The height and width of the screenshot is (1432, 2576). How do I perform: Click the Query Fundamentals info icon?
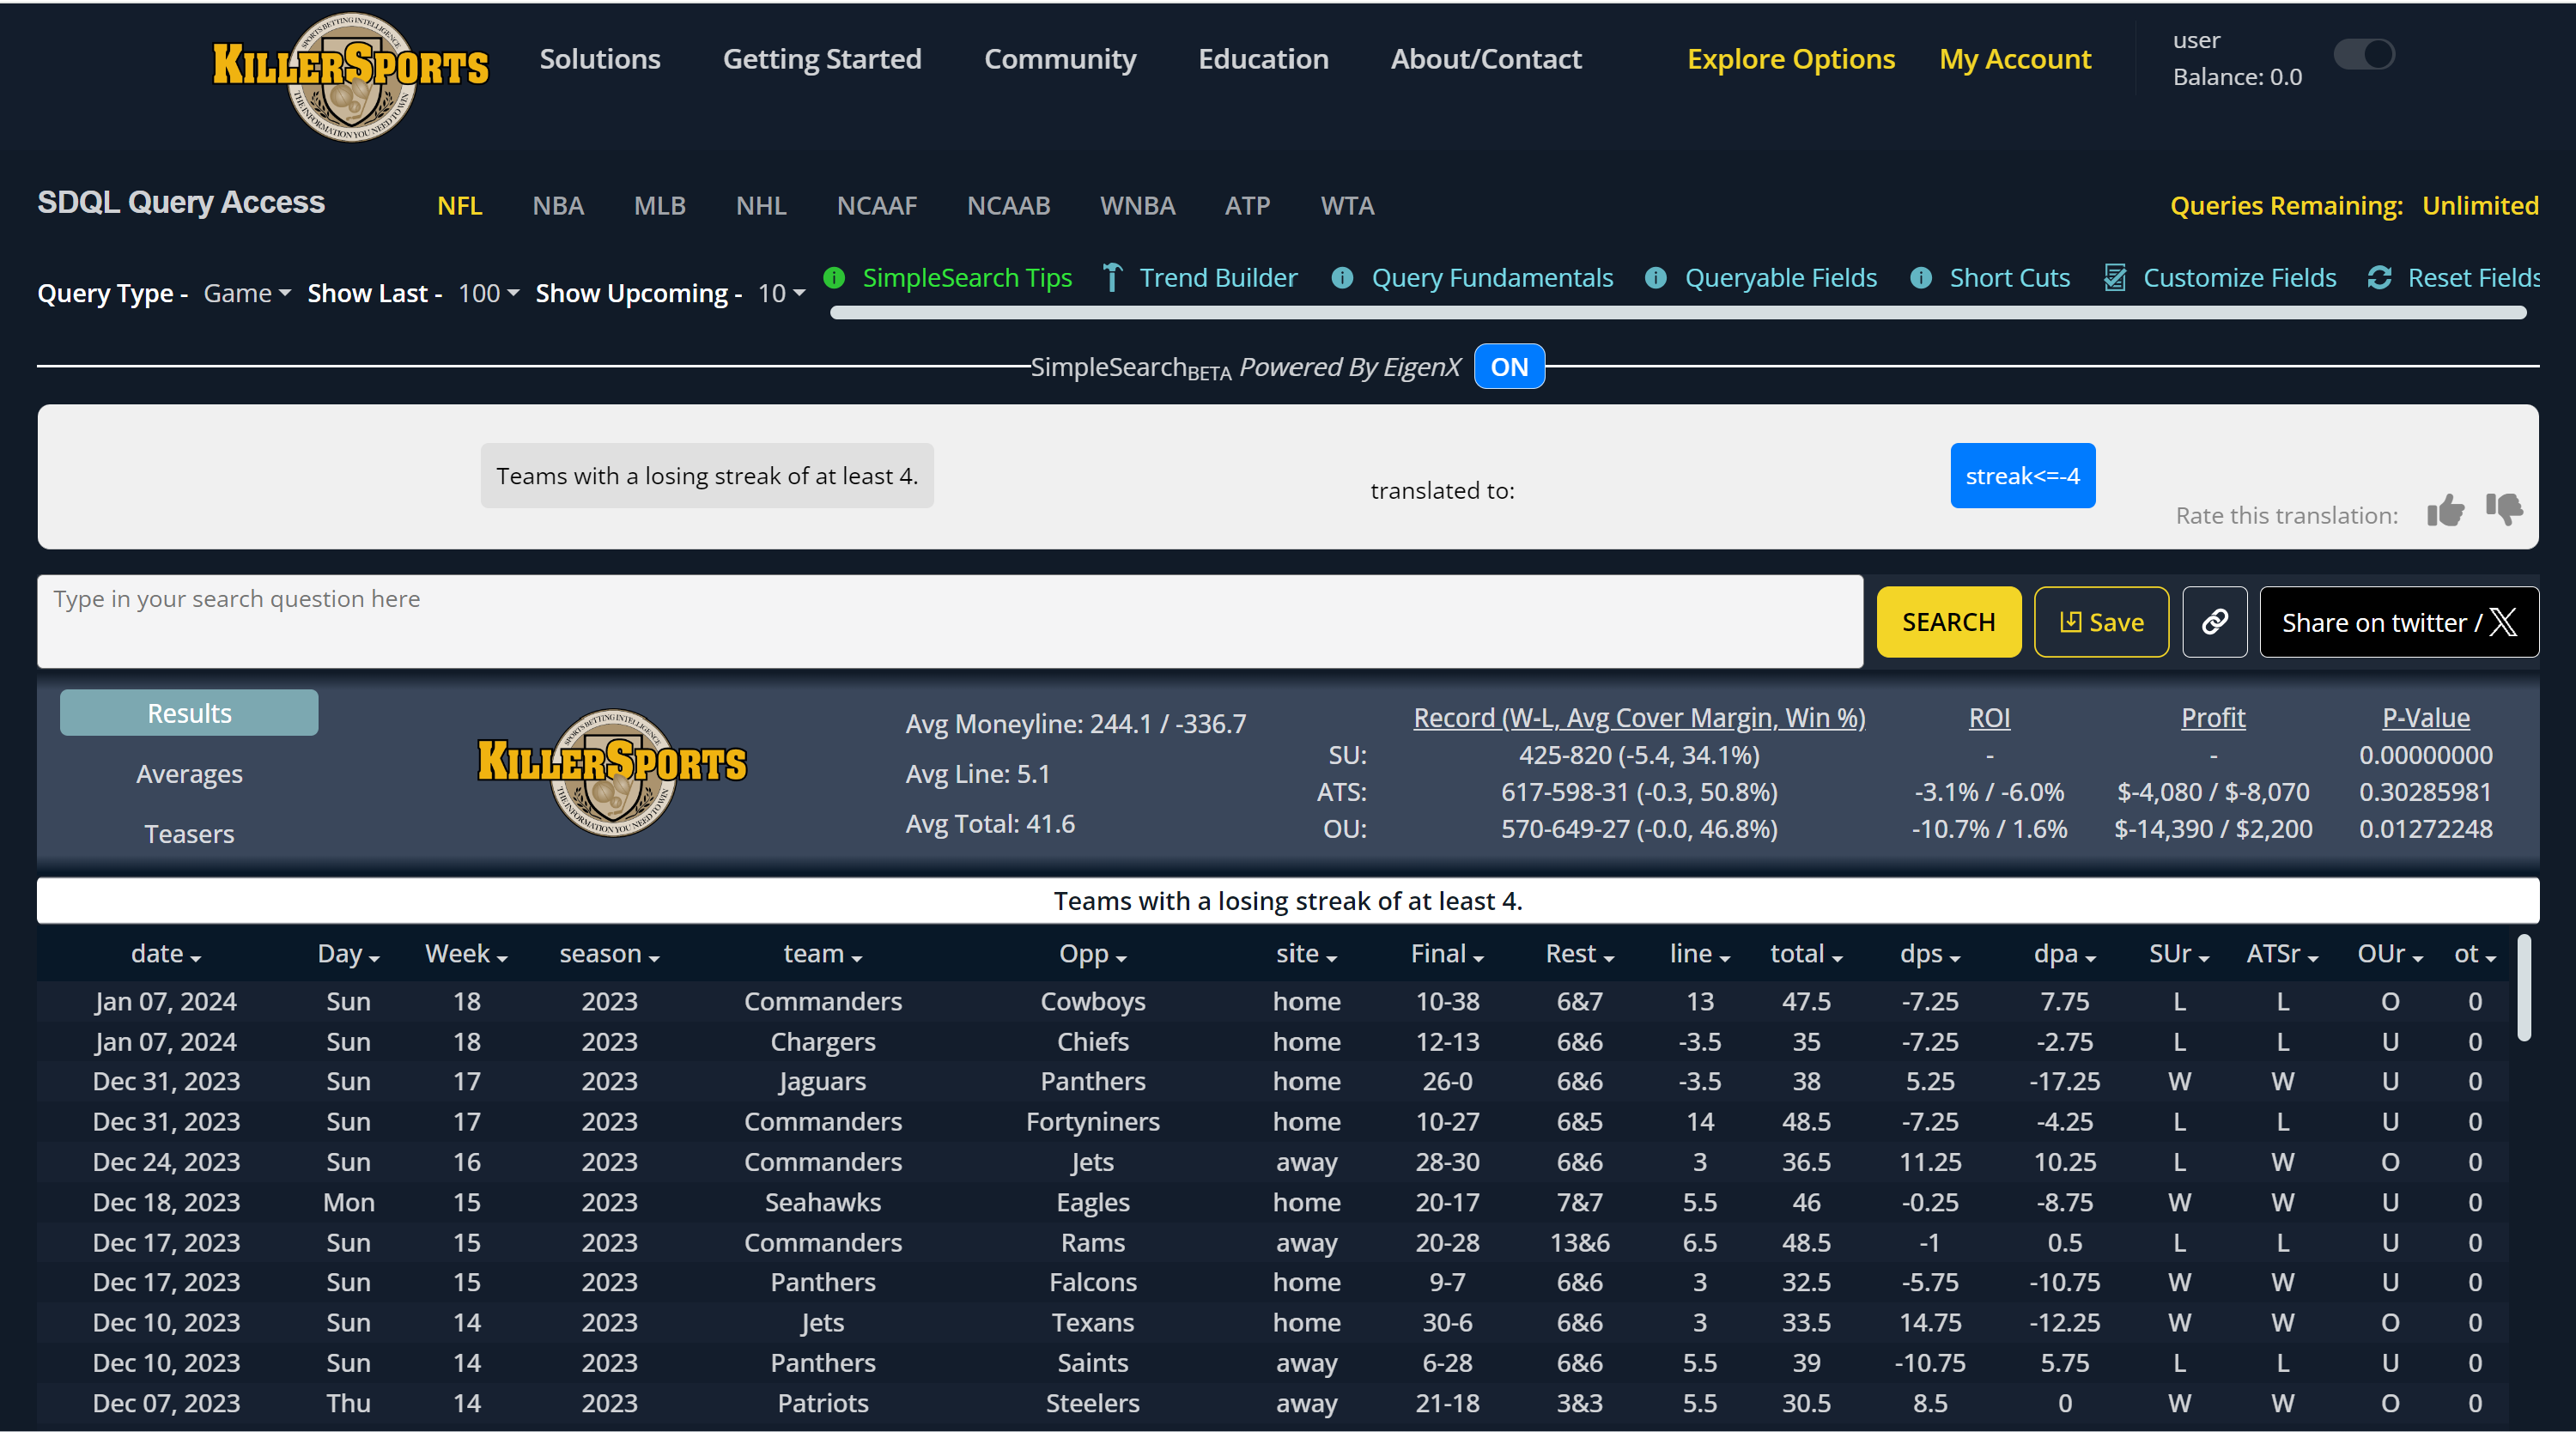pyautogui.click(x=1343, y=278)
